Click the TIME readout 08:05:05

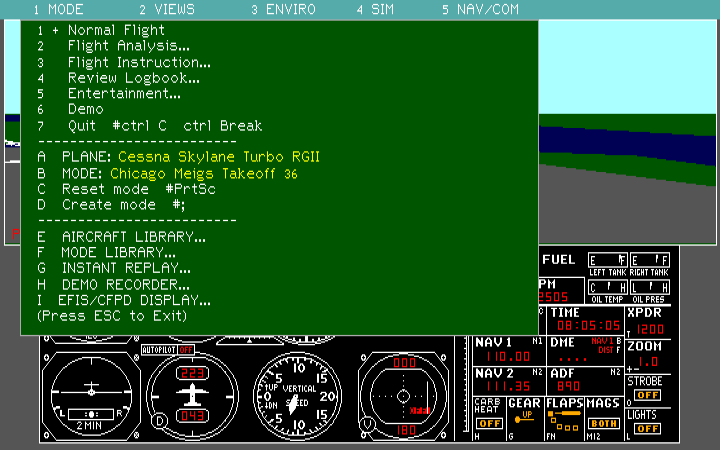(x=588, y=326)
